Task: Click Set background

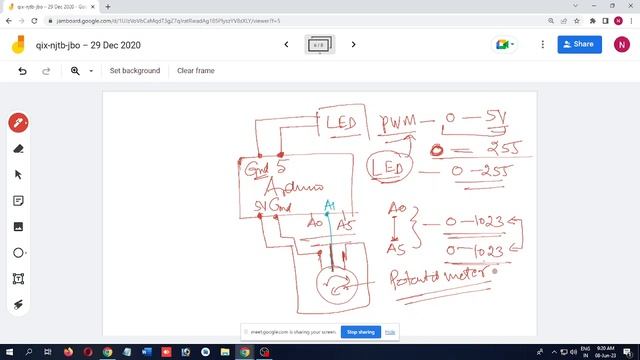Action: 135,71
